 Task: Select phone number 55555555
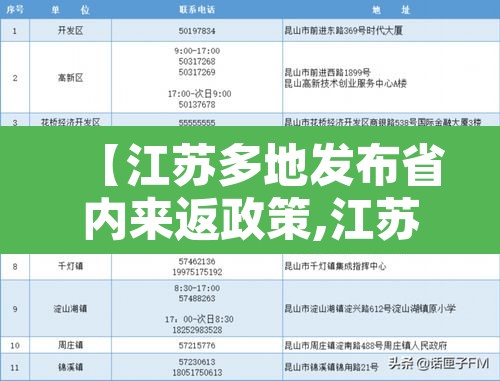(197, 123)
